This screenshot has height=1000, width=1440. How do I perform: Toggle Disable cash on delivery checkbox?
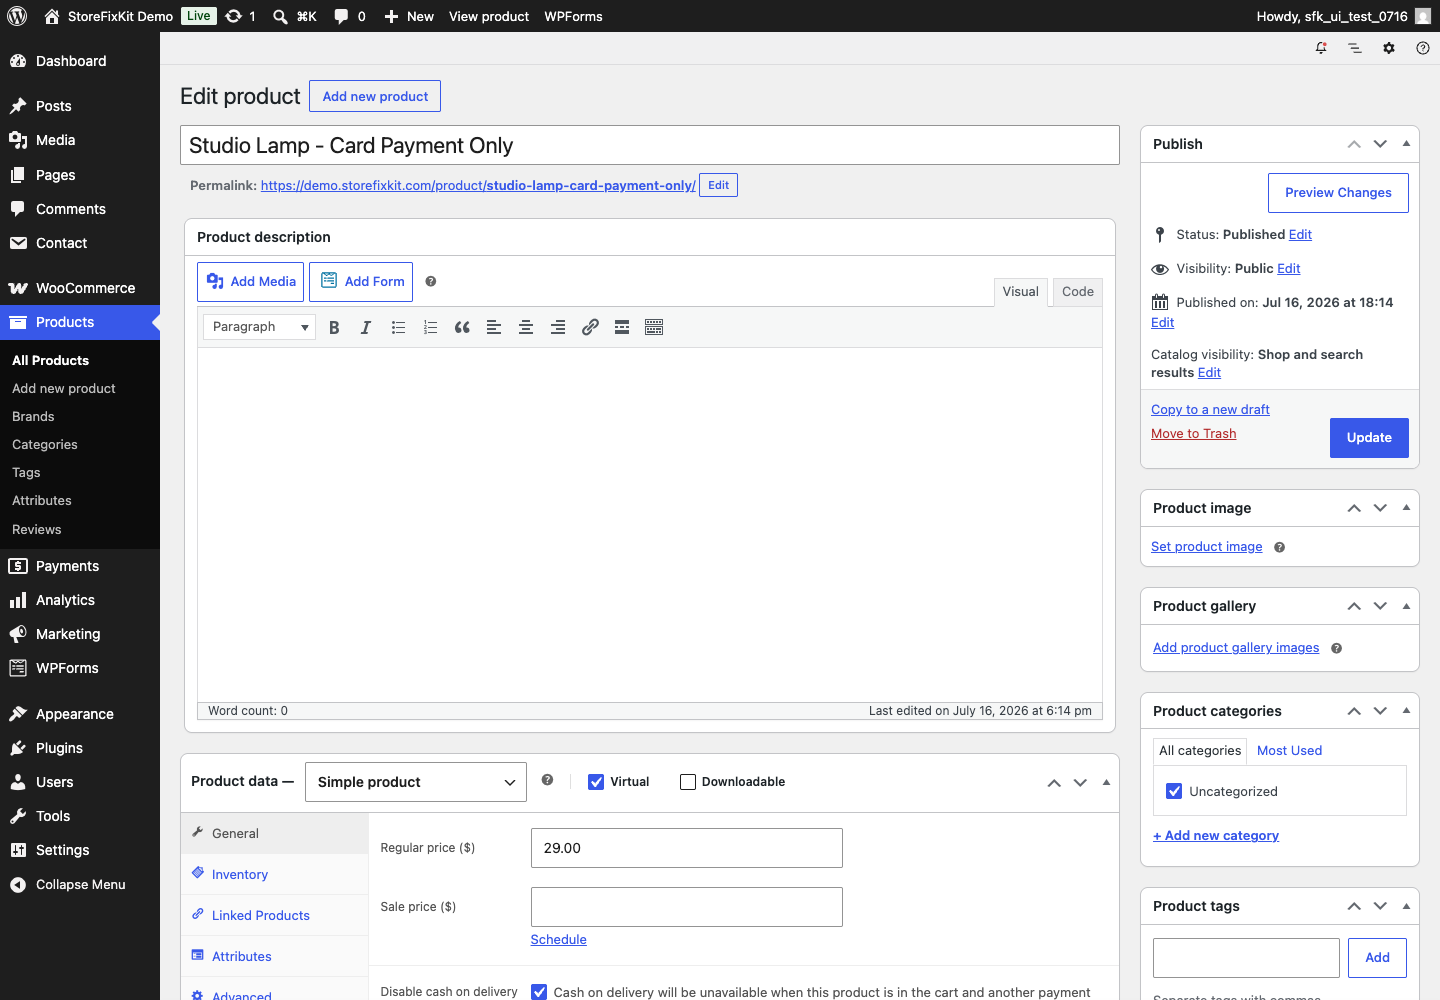click(x=539, y=992)
